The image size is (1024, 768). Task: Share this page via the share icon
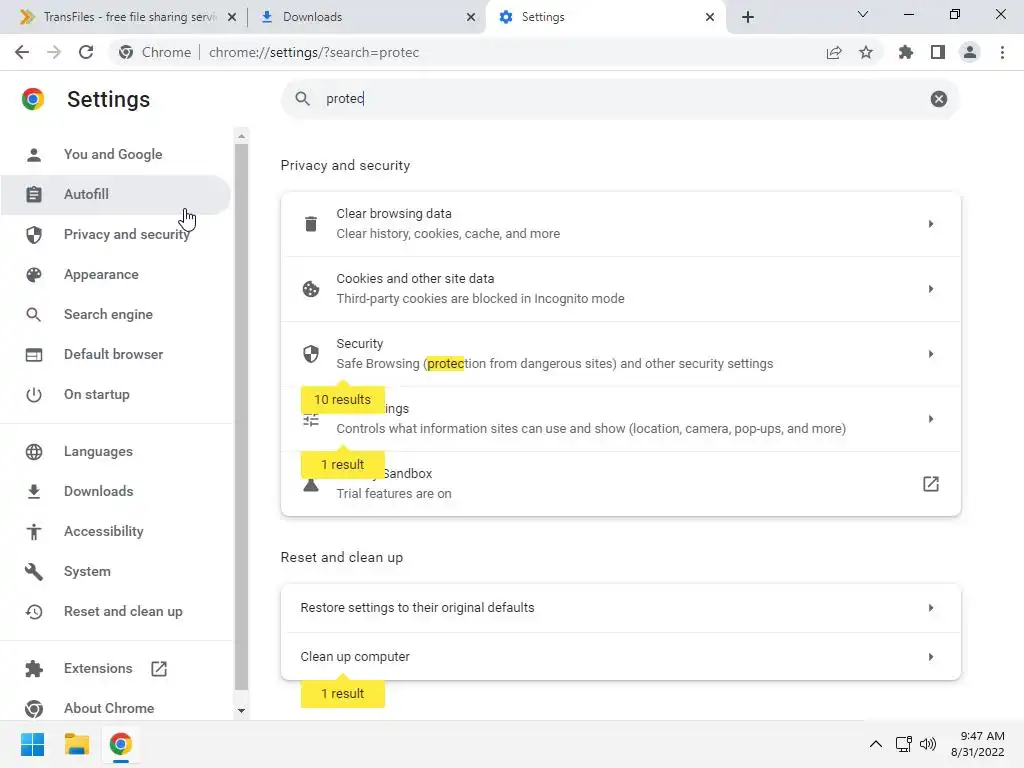pos(834,52)
